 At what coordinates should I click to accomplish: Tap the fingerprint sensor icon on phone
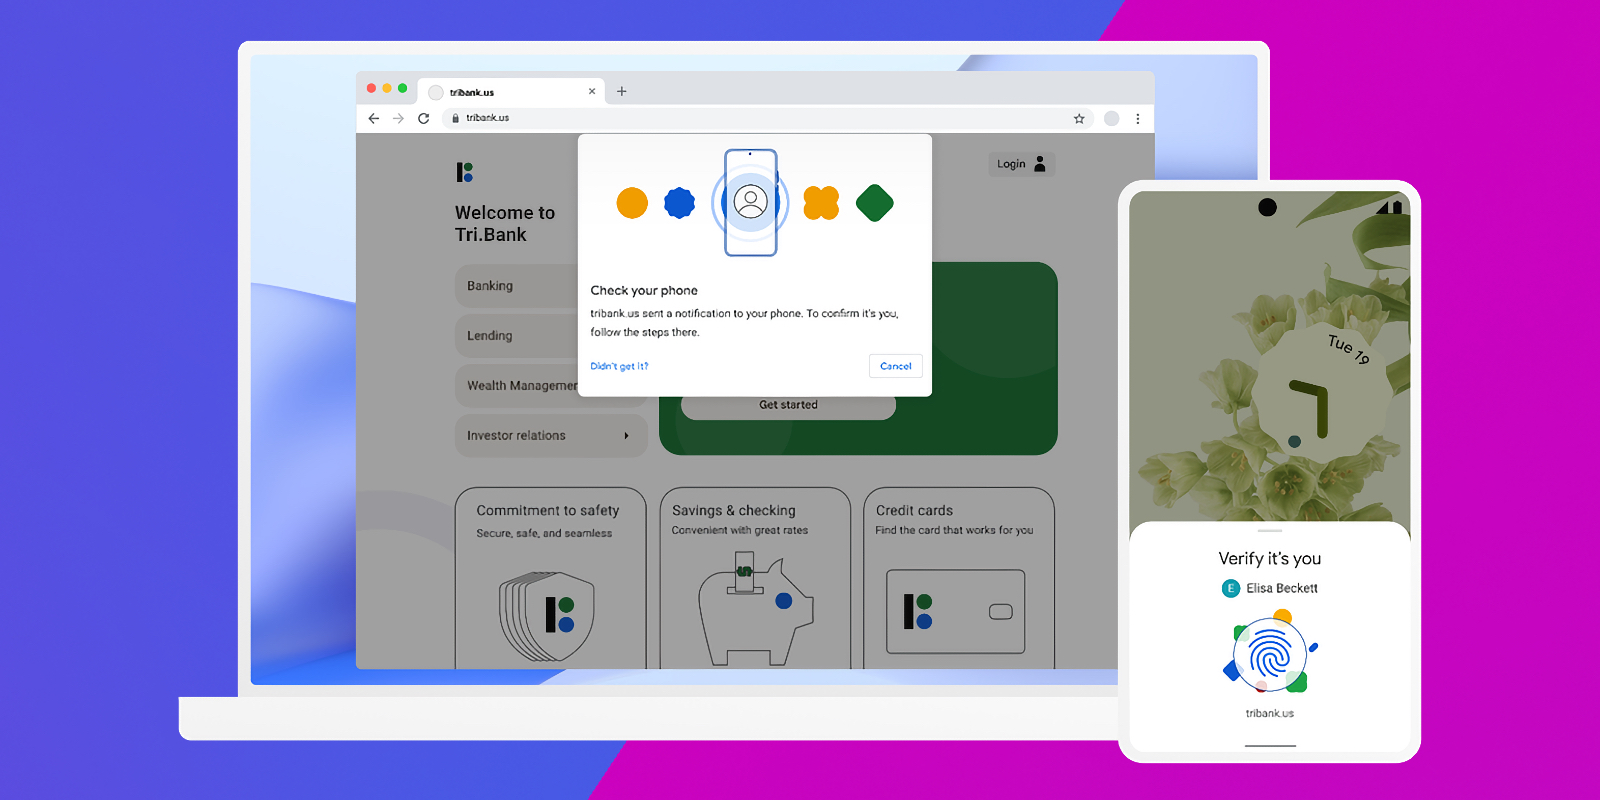[x=1270, y=656]
